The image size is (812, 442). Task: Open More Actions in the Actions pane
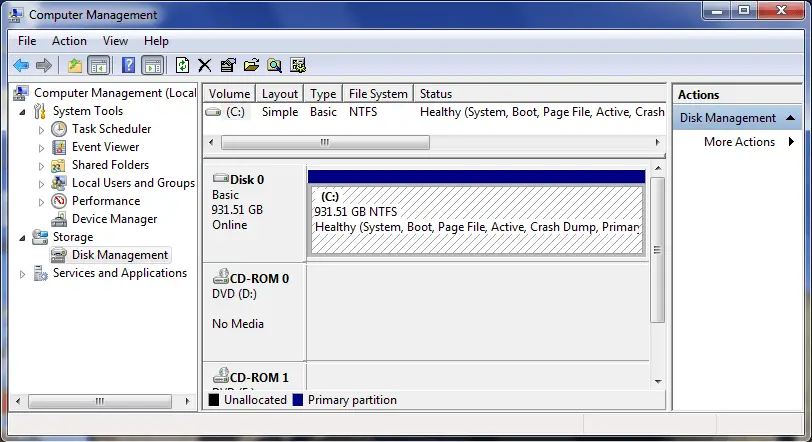pyautogui.click(x=740, y=142)
